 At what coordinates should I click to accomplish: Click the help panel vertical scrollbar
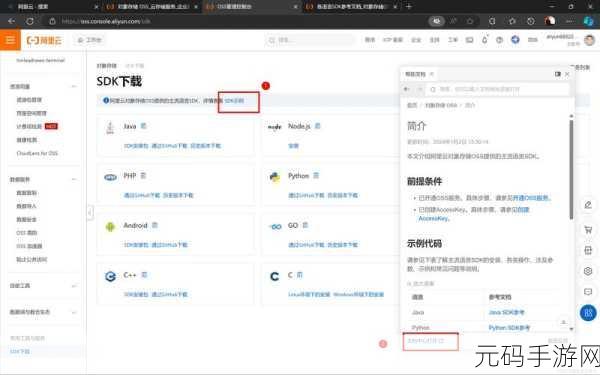[571, 170]
